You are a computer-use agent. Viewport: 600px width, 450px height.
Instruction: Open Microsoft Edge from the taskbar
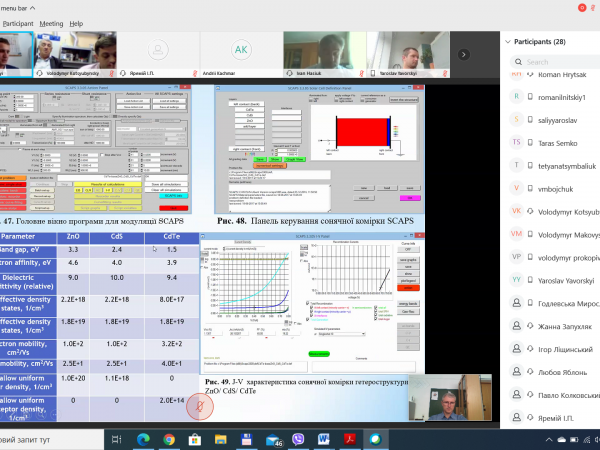point(141,438)
